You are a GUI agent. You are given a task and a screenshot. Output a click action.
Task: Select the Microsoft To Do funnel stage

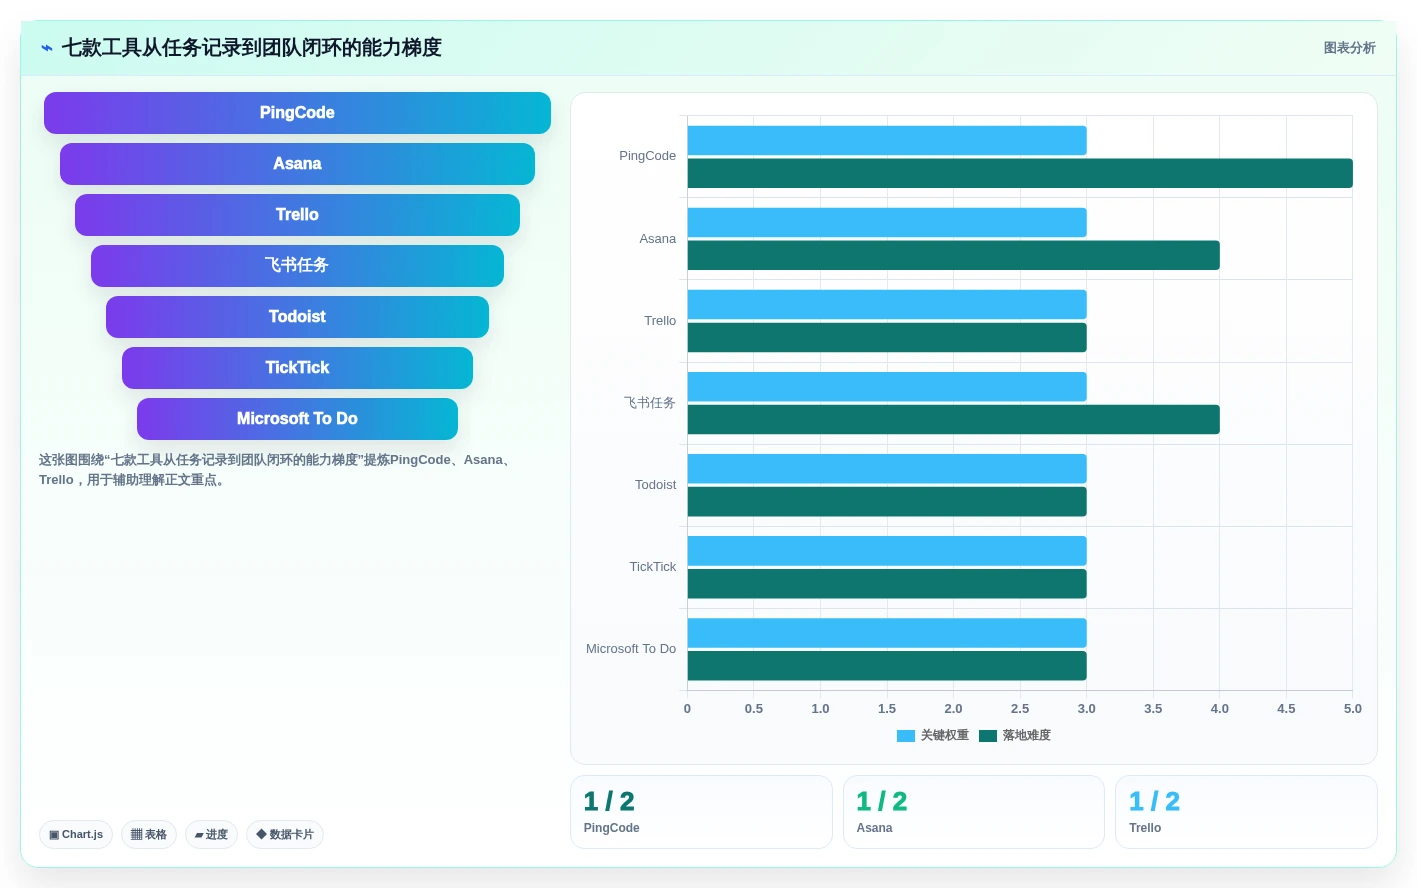tap(297, 419)
